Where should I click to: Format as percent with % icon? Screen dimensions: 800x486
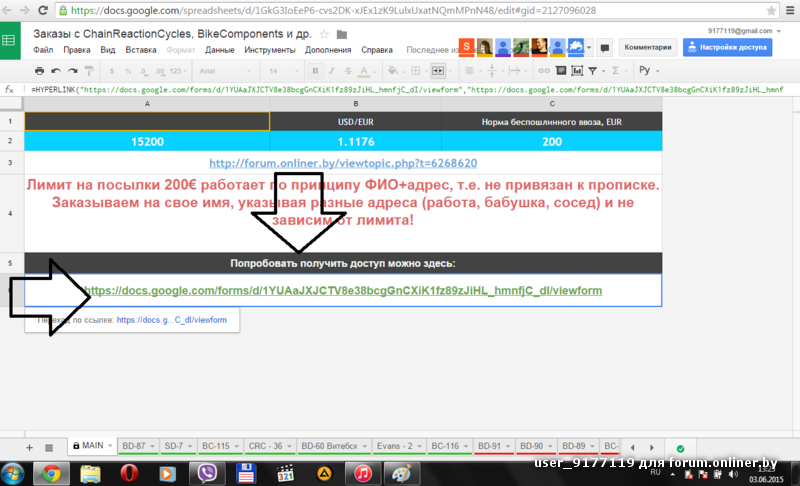(128, 71)
